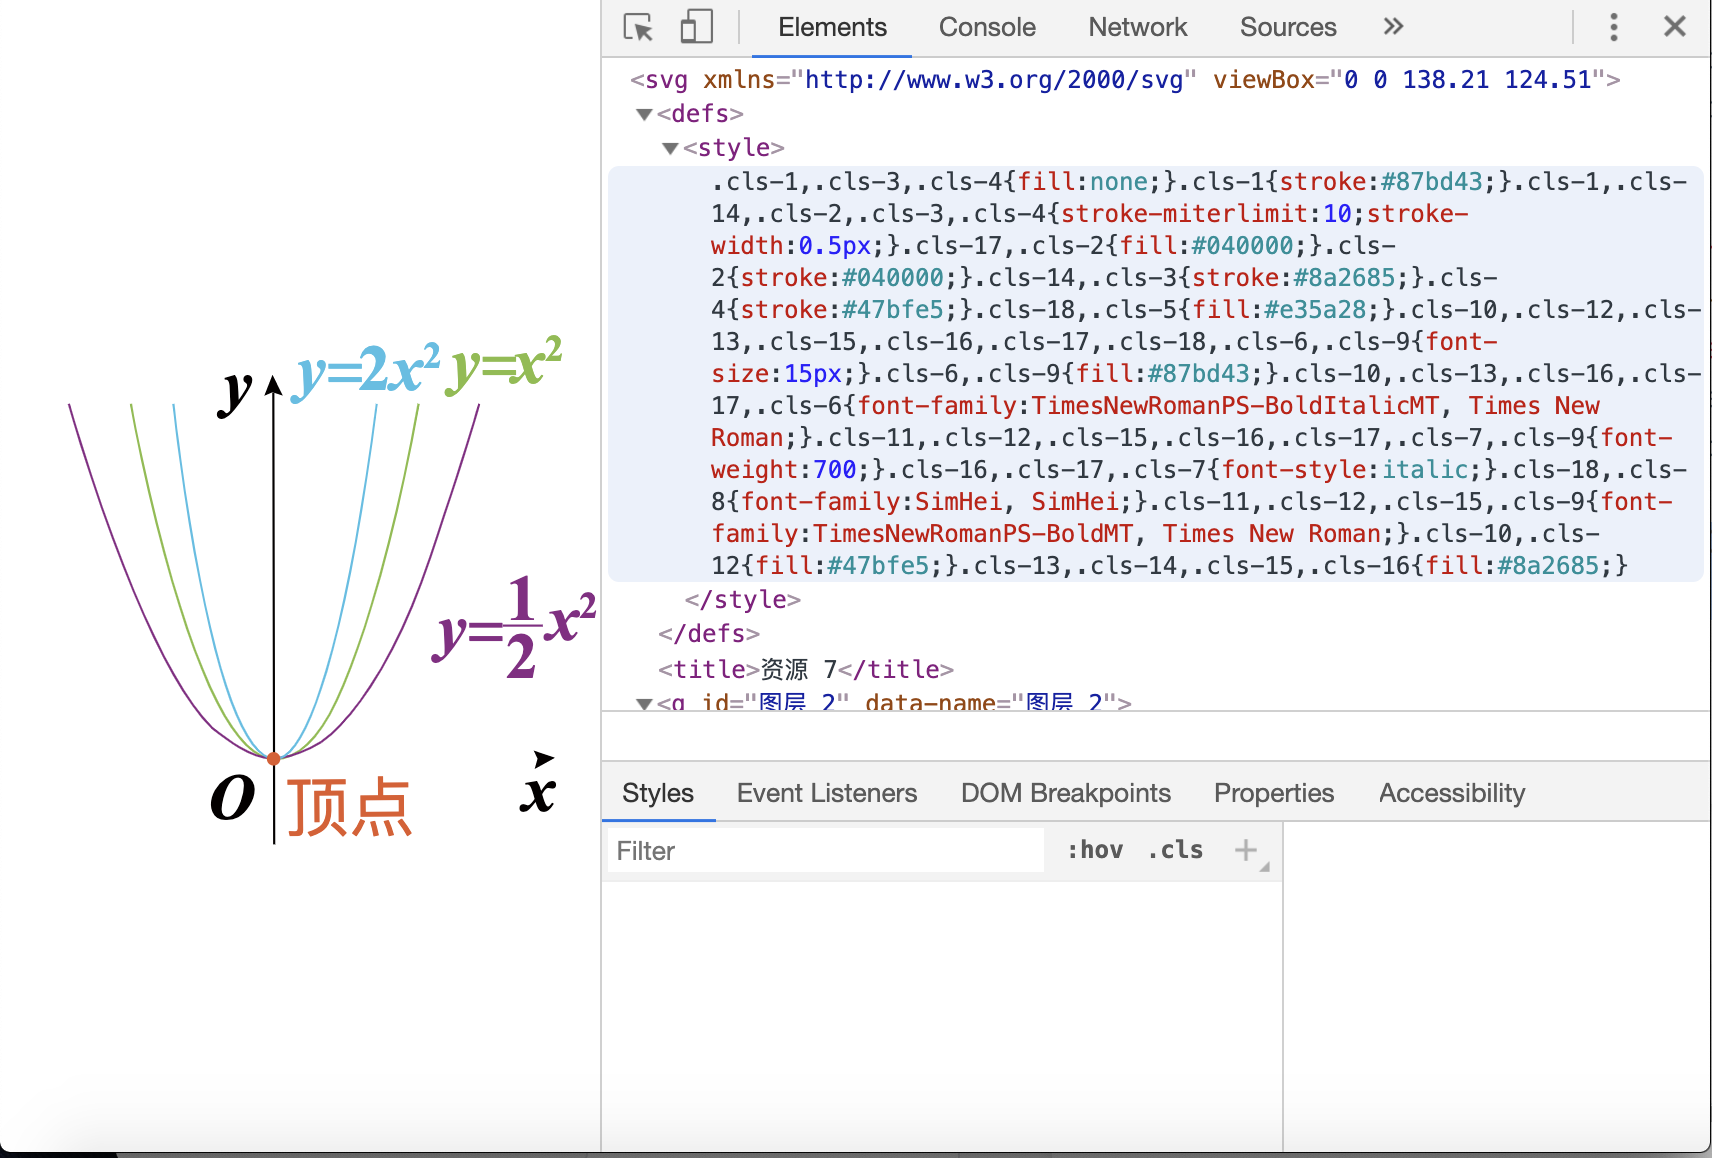Open the Network panel
This screenshot has height=1158, width=1712.
pyautogui.click(x=1137, y=27)
